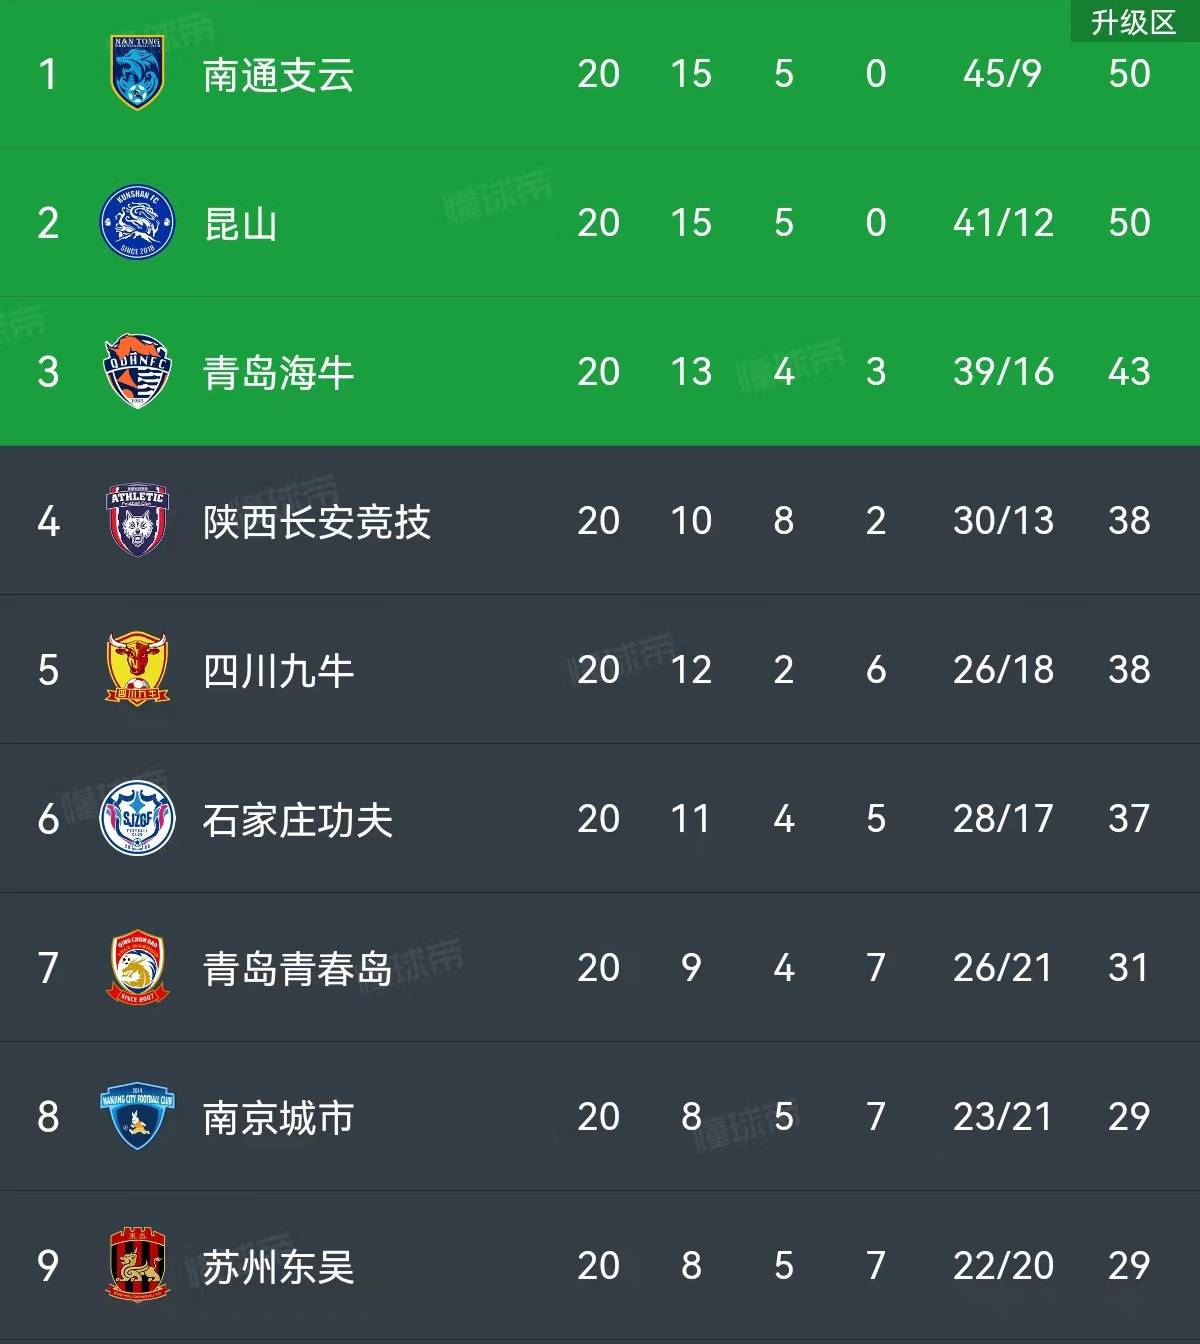Open Nantong Zhiyun club crest icon

[x=137, y=73]
